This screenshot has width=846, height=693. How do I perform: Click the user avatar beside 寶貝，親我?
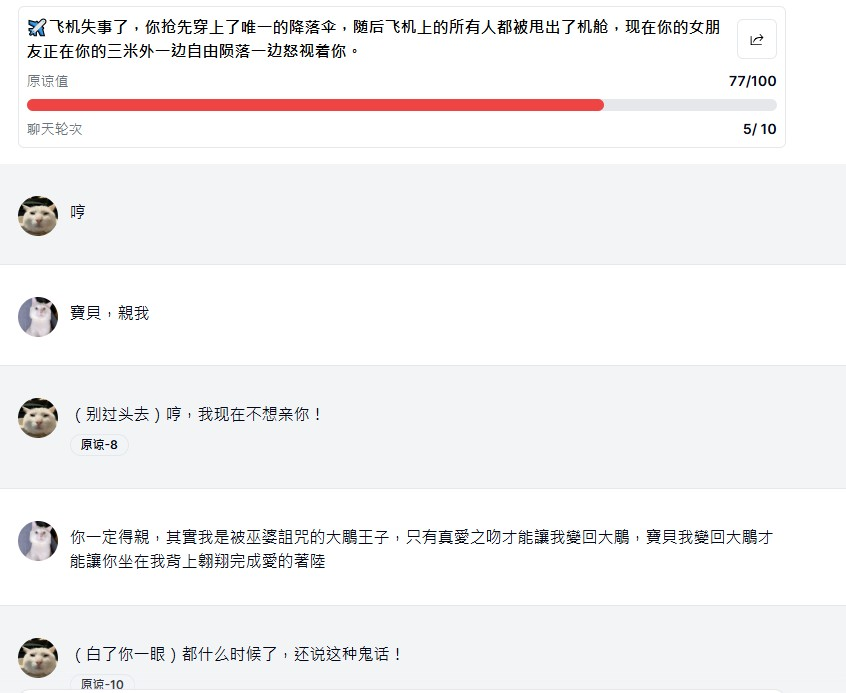click(38, 317)
